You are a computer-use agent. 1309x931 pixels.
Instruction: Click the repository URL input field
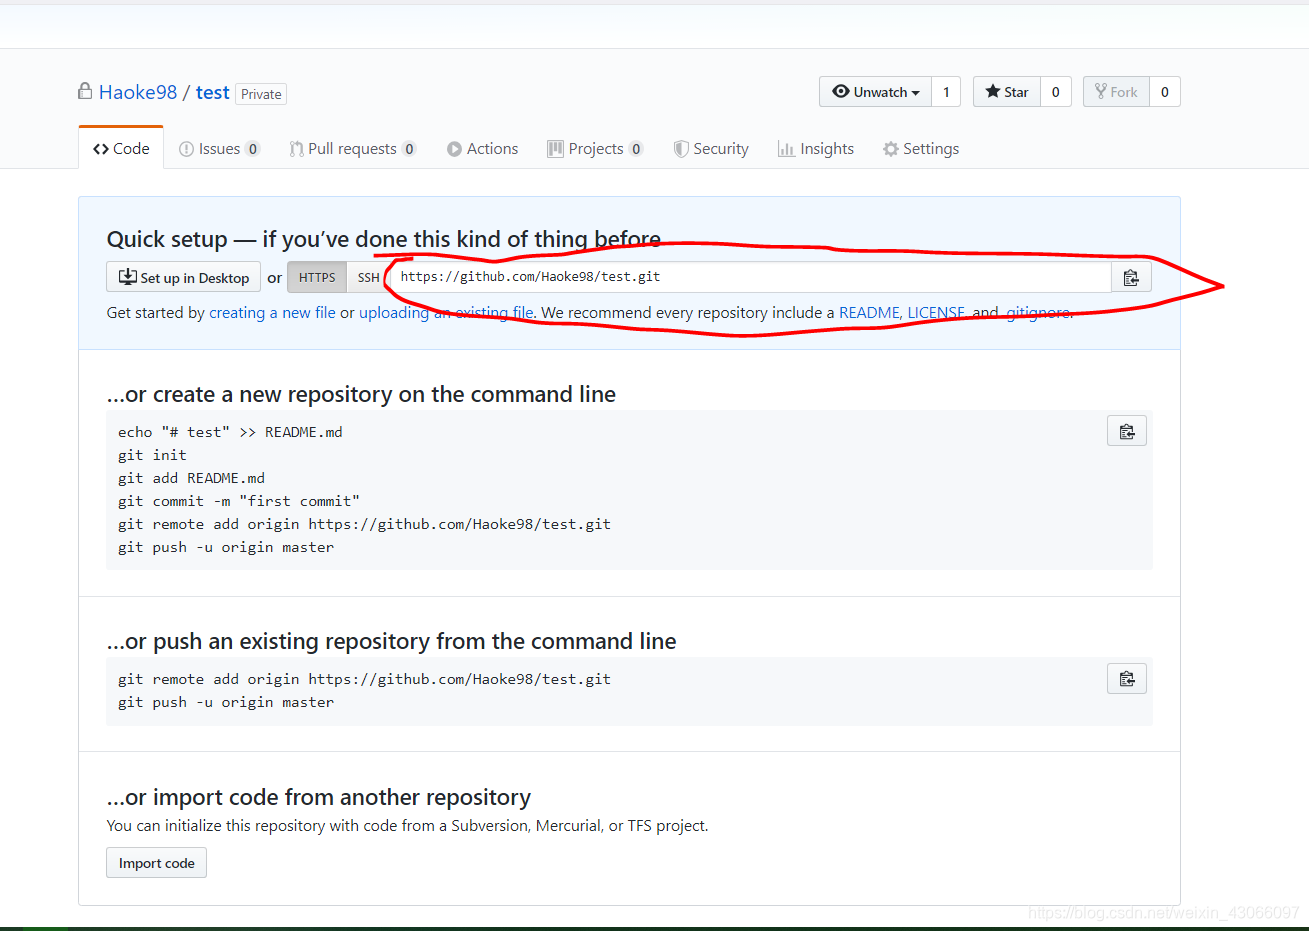750,277
